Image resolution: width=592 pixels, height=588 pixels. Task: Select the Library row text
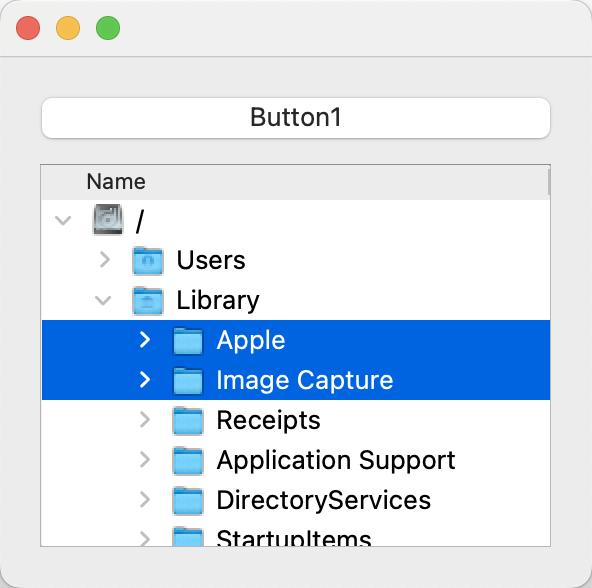click(218, 301)
